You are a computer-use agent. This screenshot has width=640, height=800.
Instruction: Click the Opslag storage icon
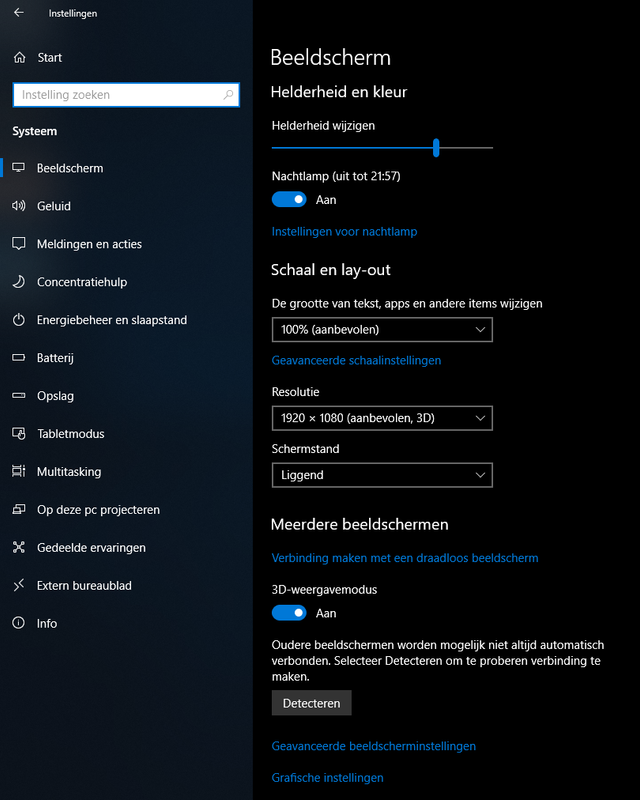pyautogui.click(x=18, y=395)
